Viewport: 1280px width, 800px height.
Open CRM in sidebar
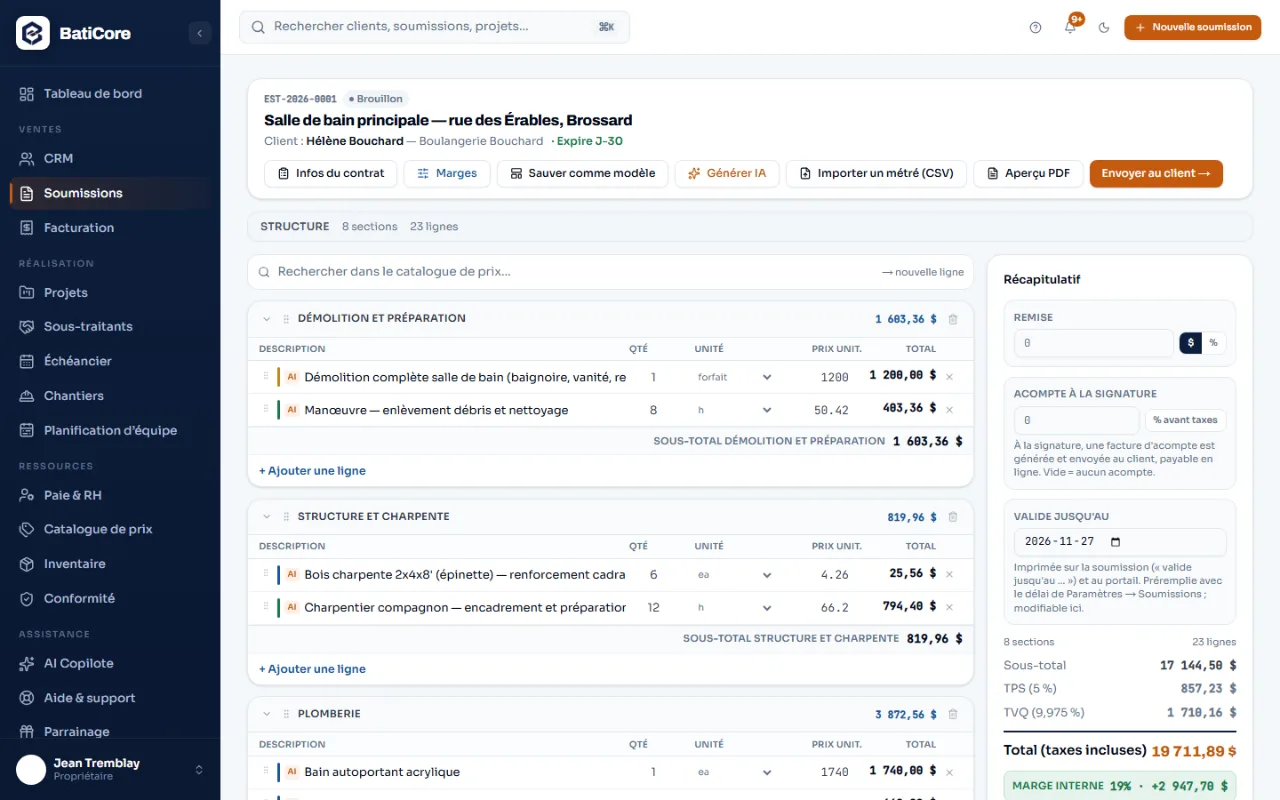pos(110,158)
